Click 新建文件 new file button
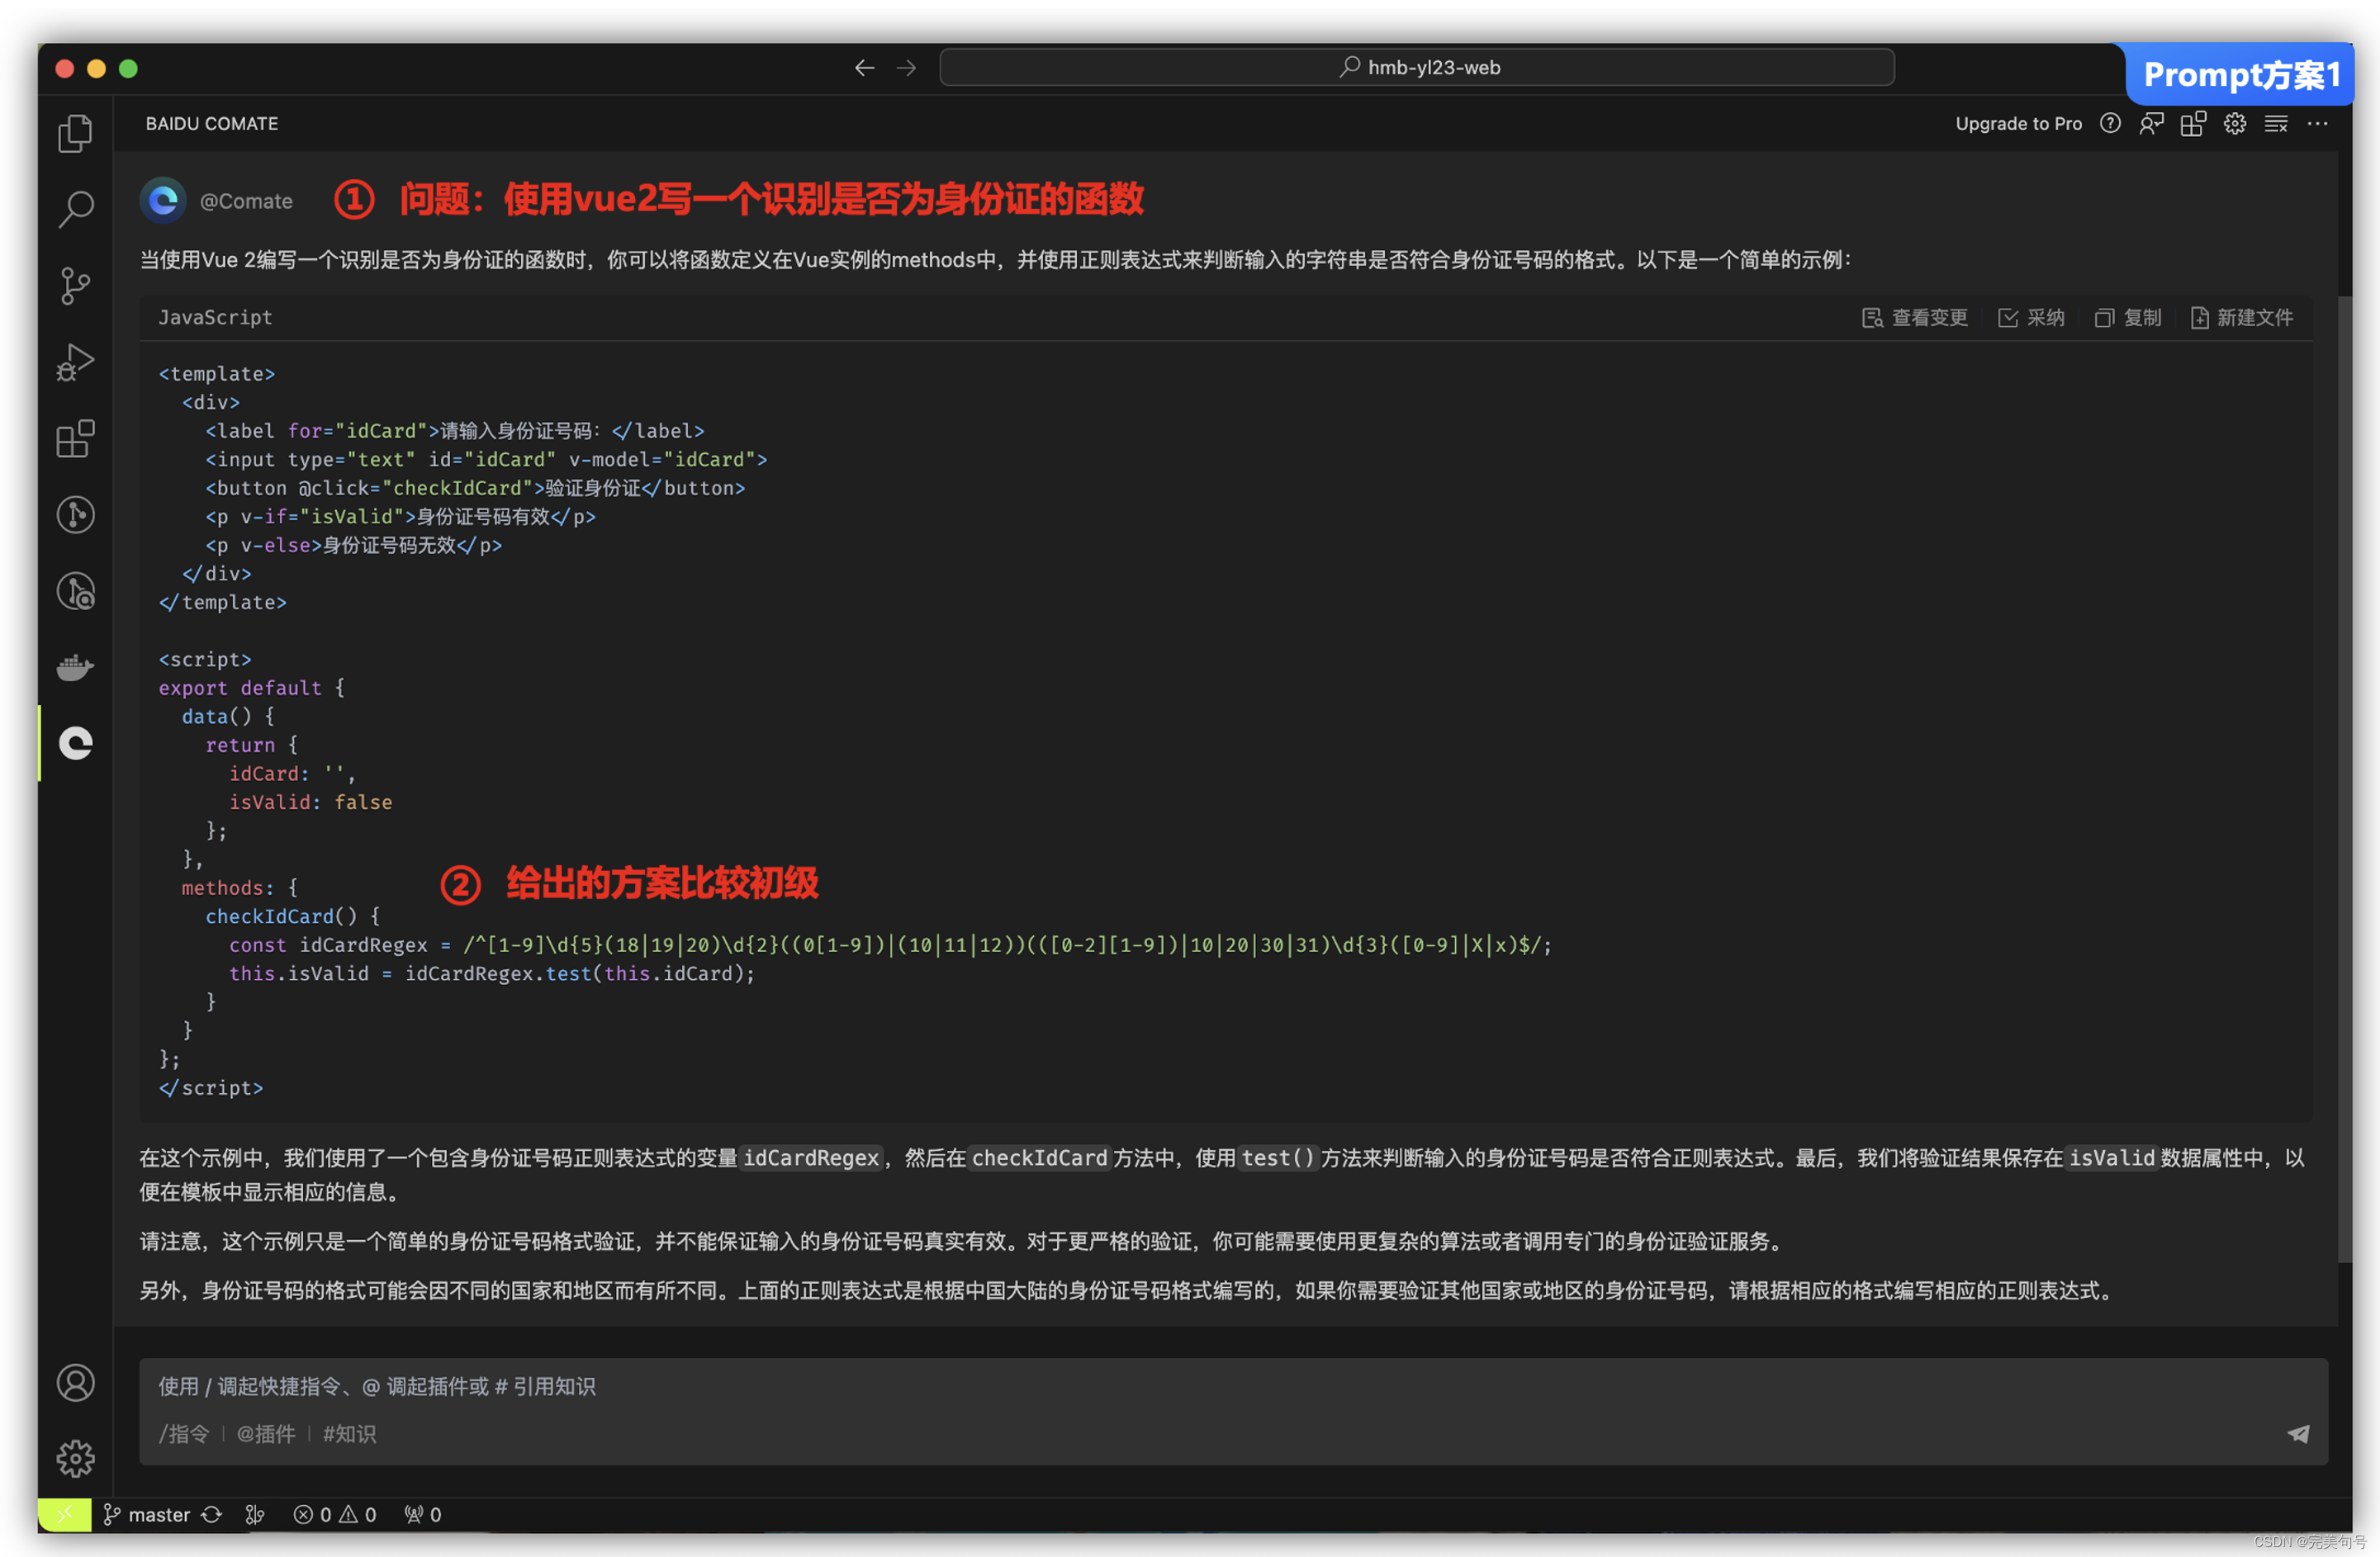Viewport: 2380px width, 1557px height. pyautogui.click(x=2241, y=318)
